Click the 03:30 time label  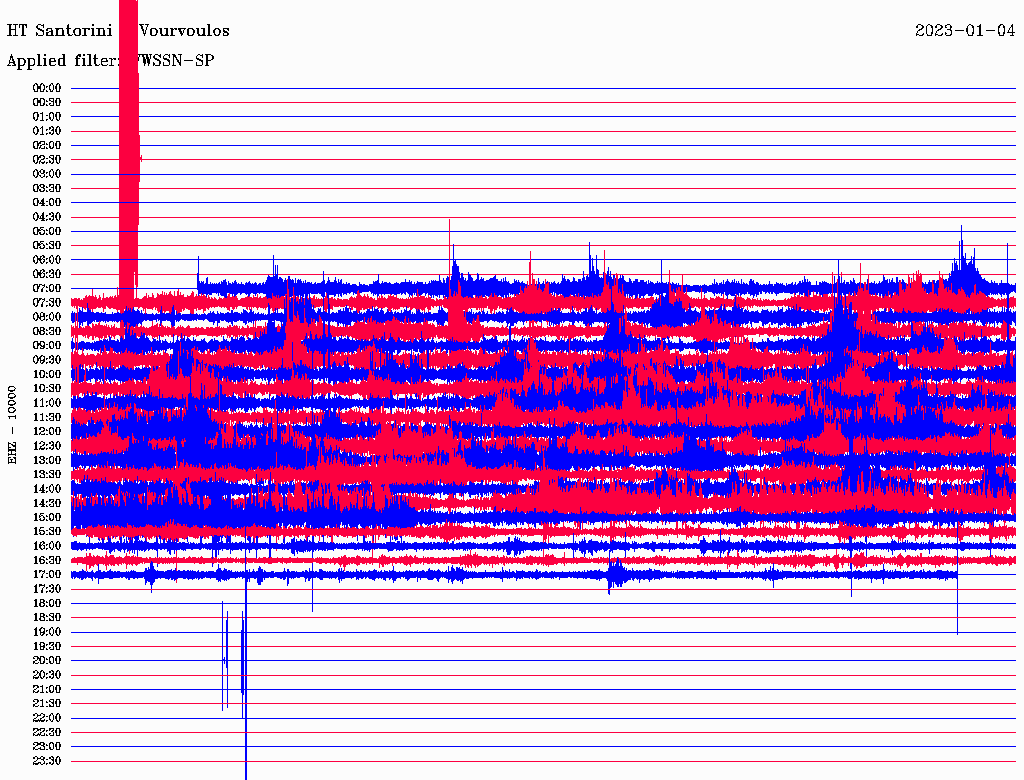point(47,188)
